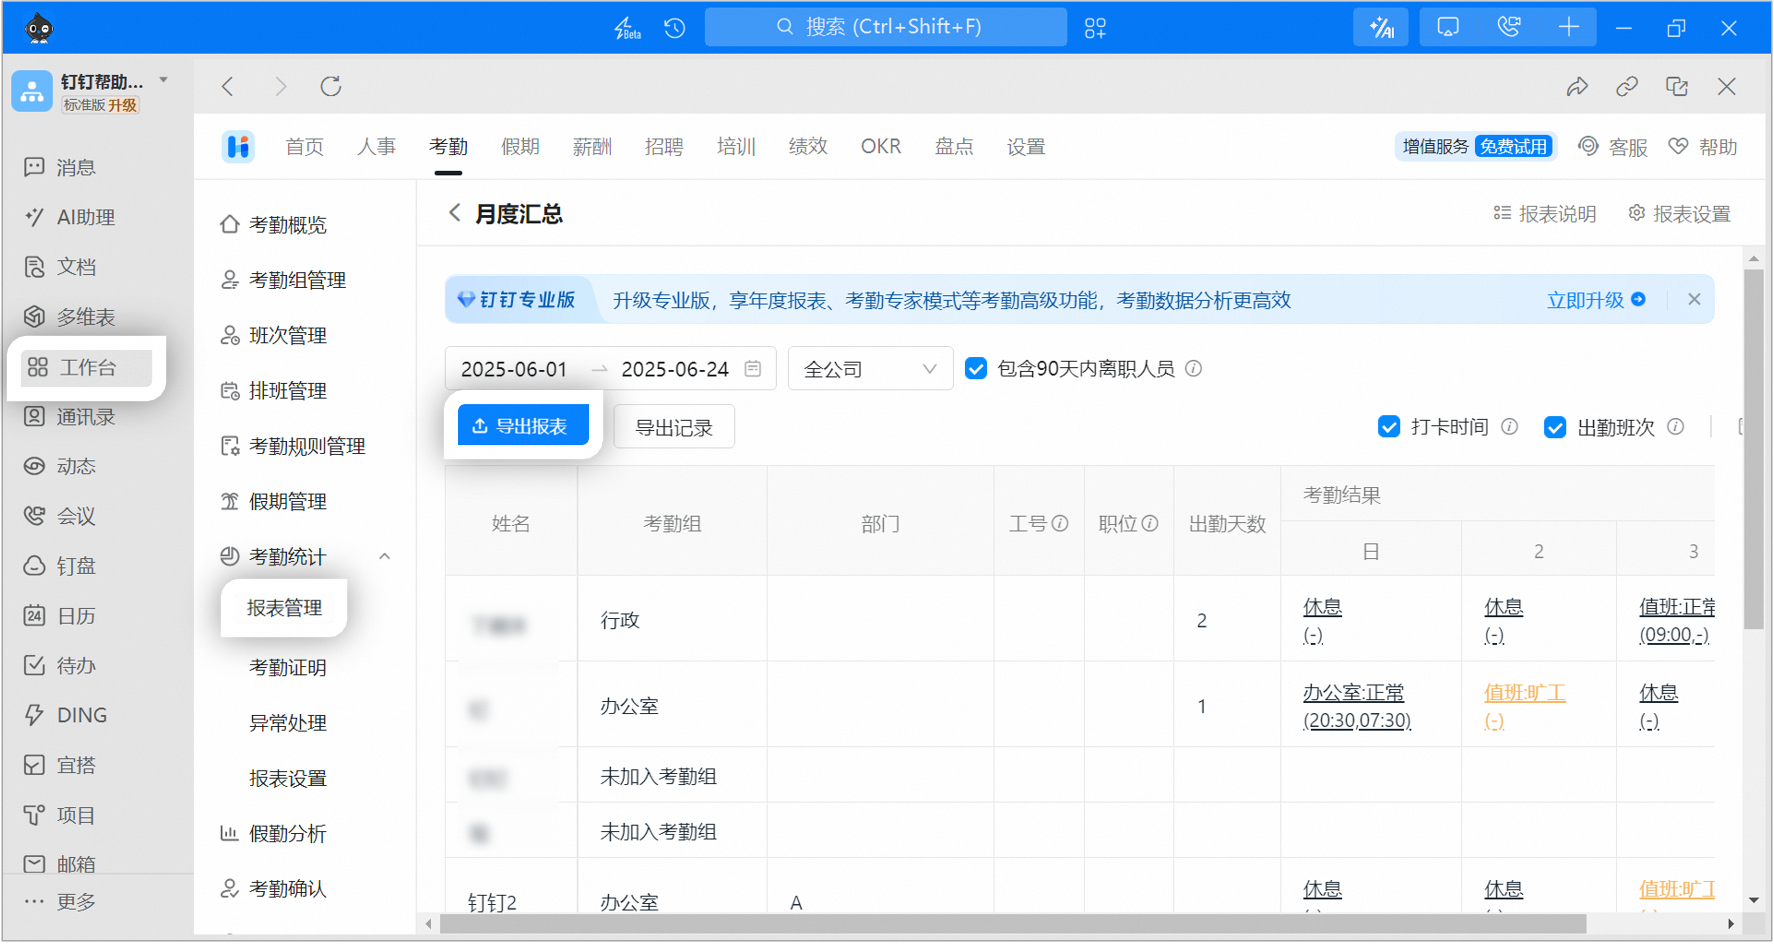Uncheck the 出勤班次 checkbox
The image size is (1774, 944).
pyautogui.click(x=1555, y=427)
